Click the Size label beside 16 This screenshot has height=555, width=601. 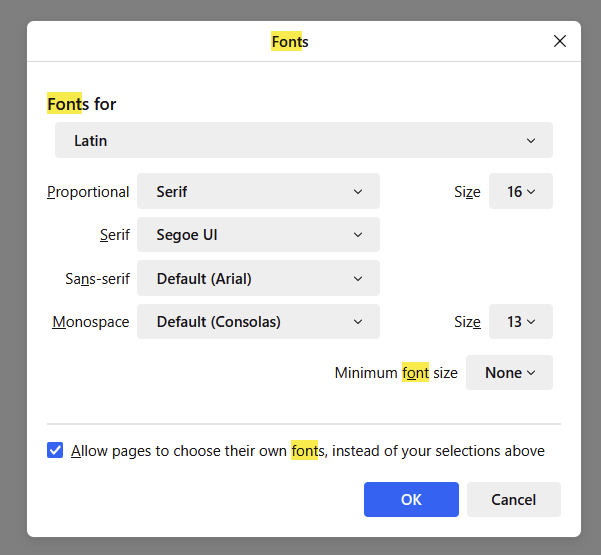click(x=467, y=192)
